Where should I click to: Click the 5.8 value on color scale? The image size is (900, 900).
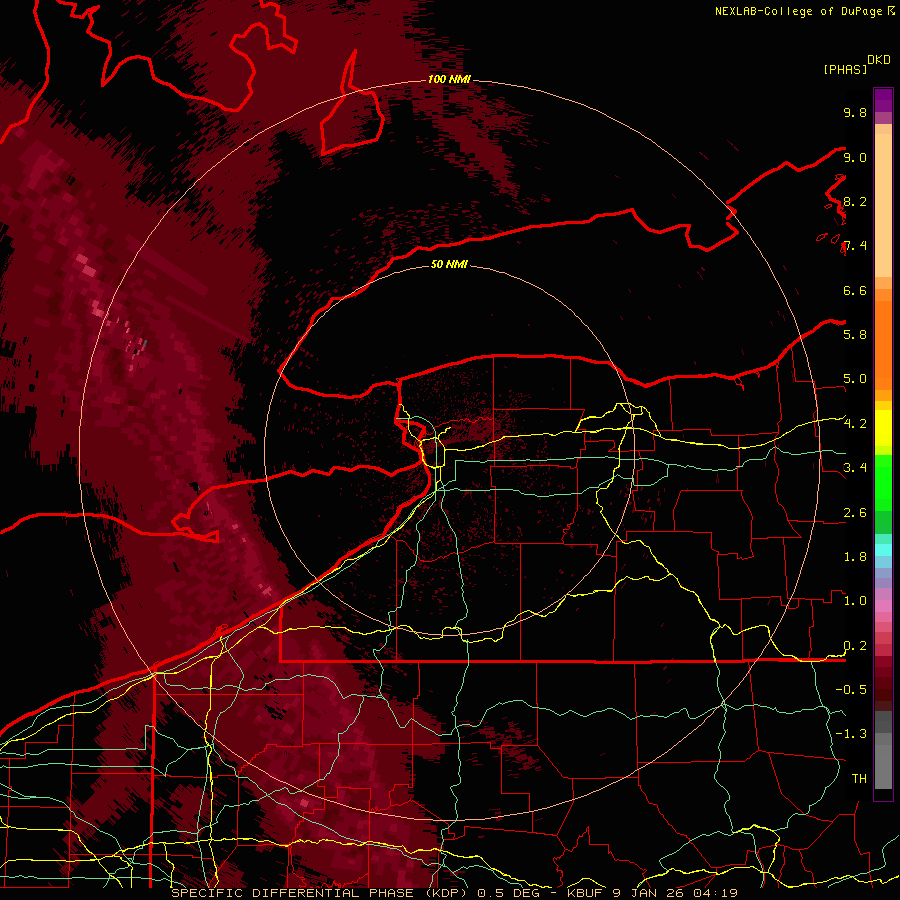click(x=855, y=335)
